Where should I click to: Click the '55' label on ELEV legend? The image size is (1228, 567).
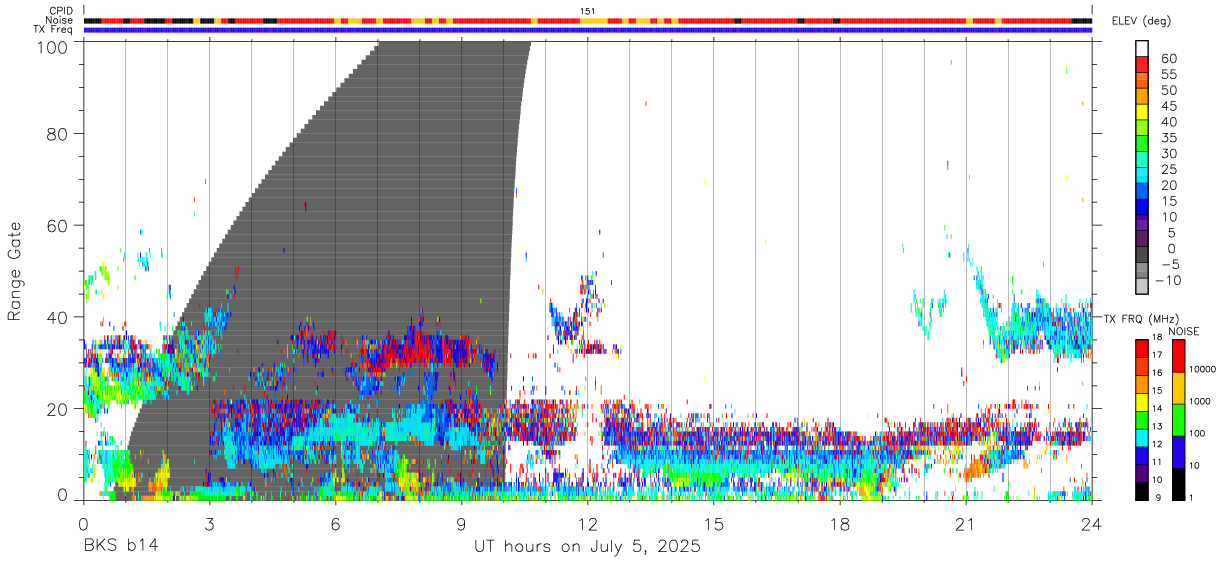1169,74
